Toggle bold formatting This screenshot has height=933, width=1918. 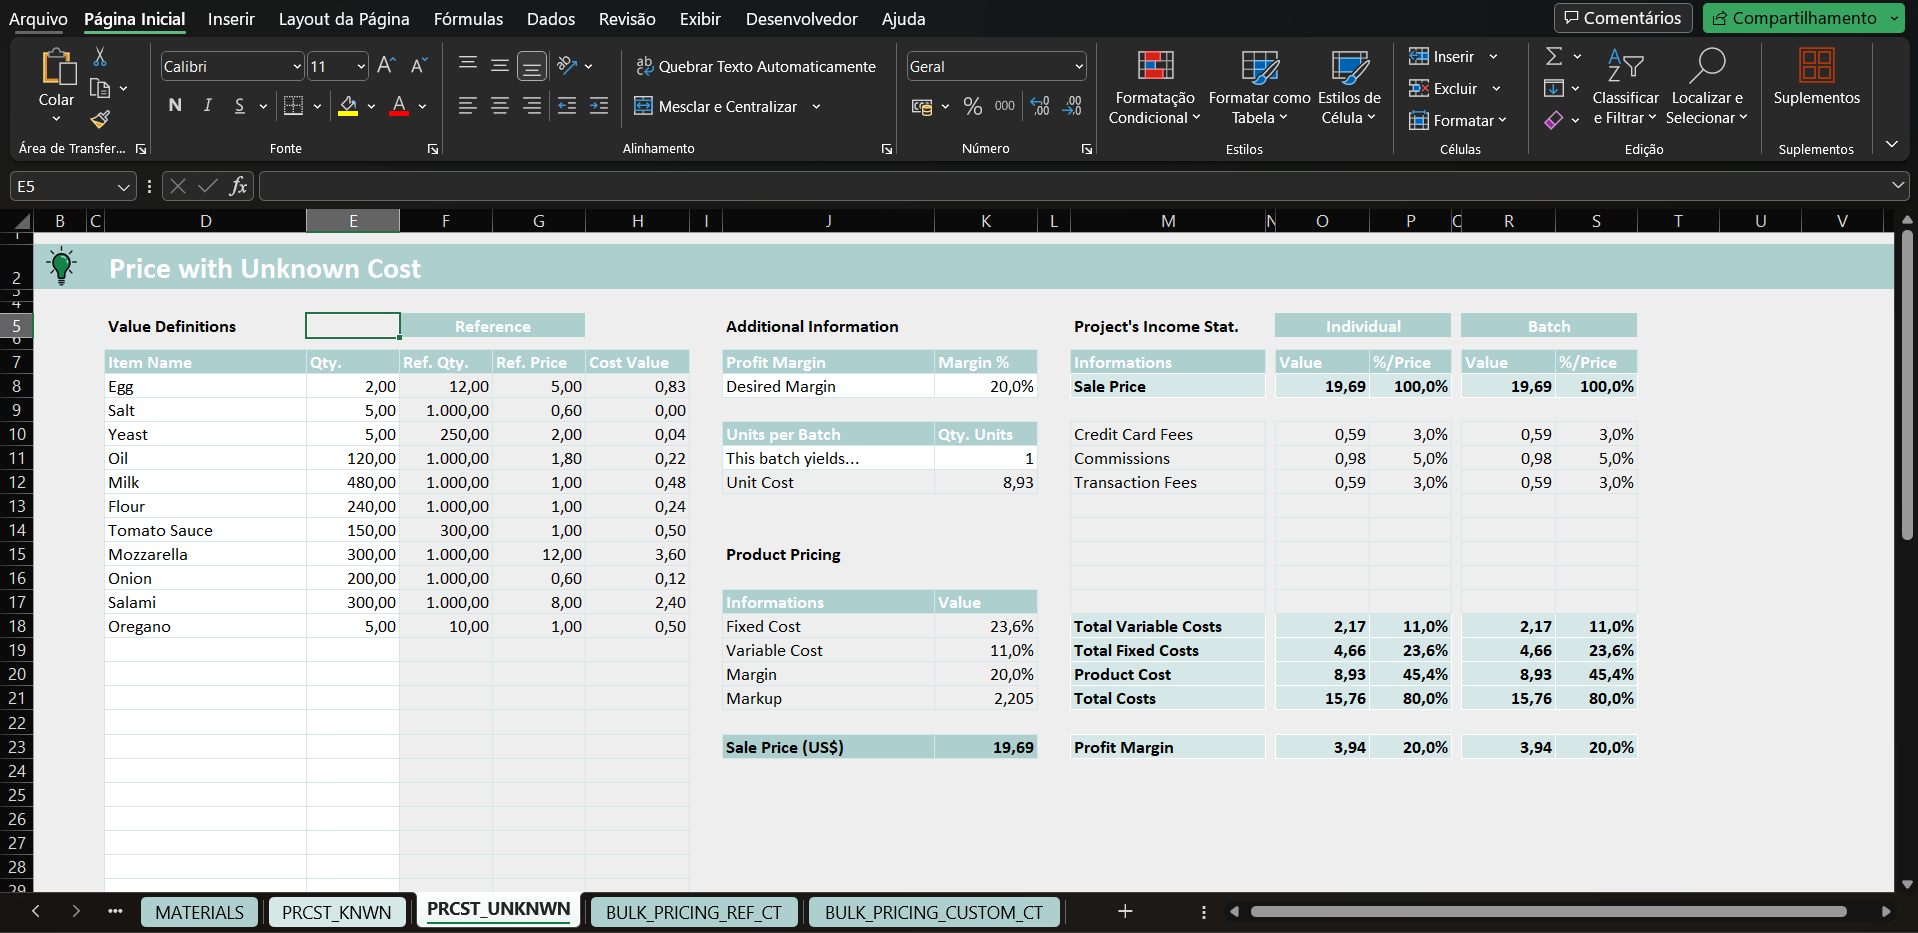click(x=174, y=105)
